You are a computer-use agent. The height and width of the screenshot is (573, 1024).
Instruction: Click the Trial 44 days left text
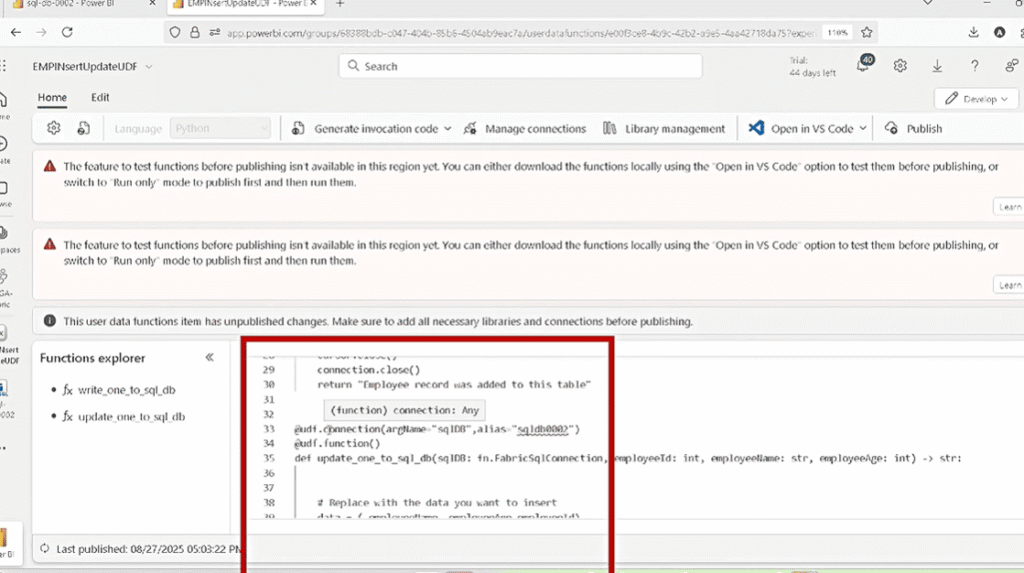point(812,66)
